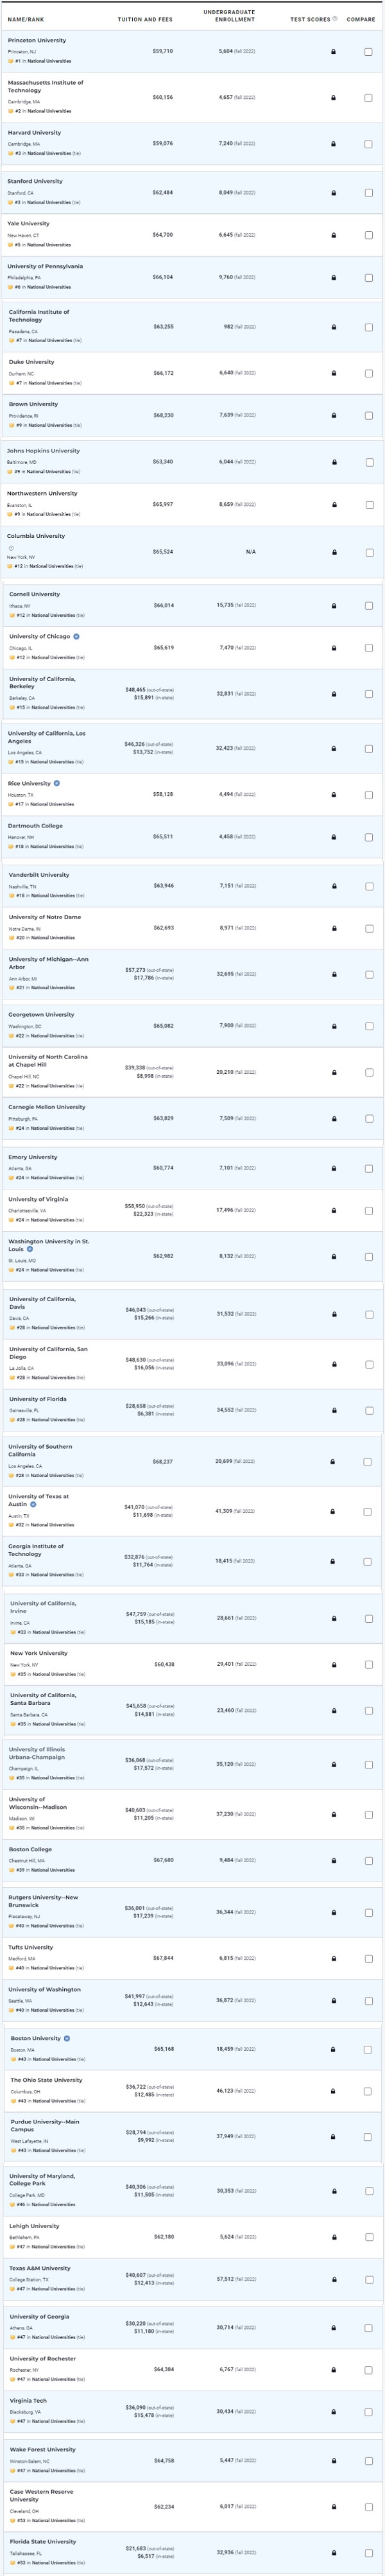The width and height of the screenshot is (385, 2576).
Task: Tick compare checkbox for Case Western Reserve University
Action: click(368, 2507)
